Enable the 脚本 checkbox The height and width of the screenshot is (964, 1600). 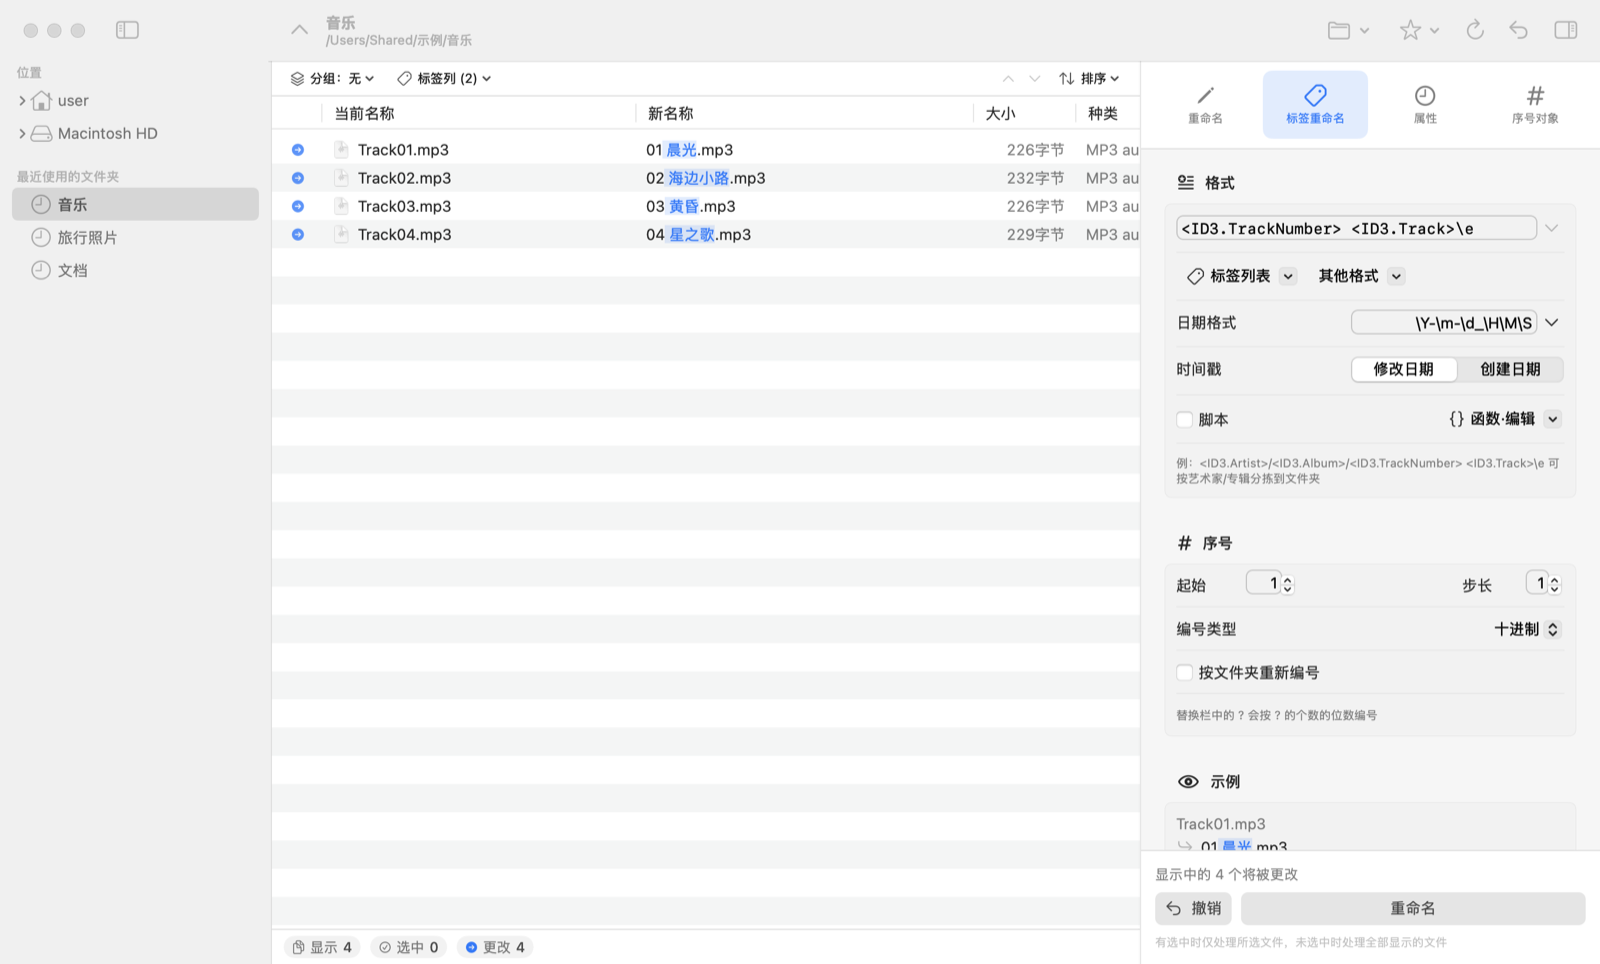1185,420
